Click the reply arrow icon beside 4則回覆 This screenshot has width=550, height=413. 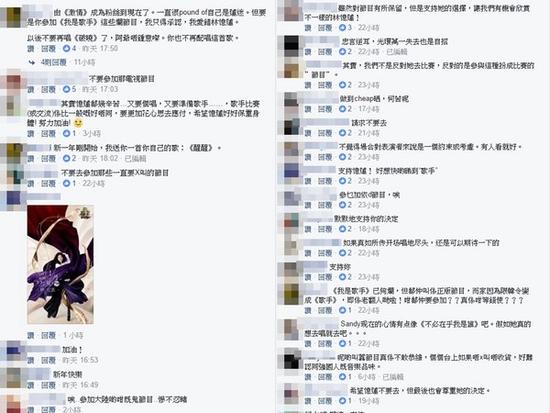coord(32,62)
